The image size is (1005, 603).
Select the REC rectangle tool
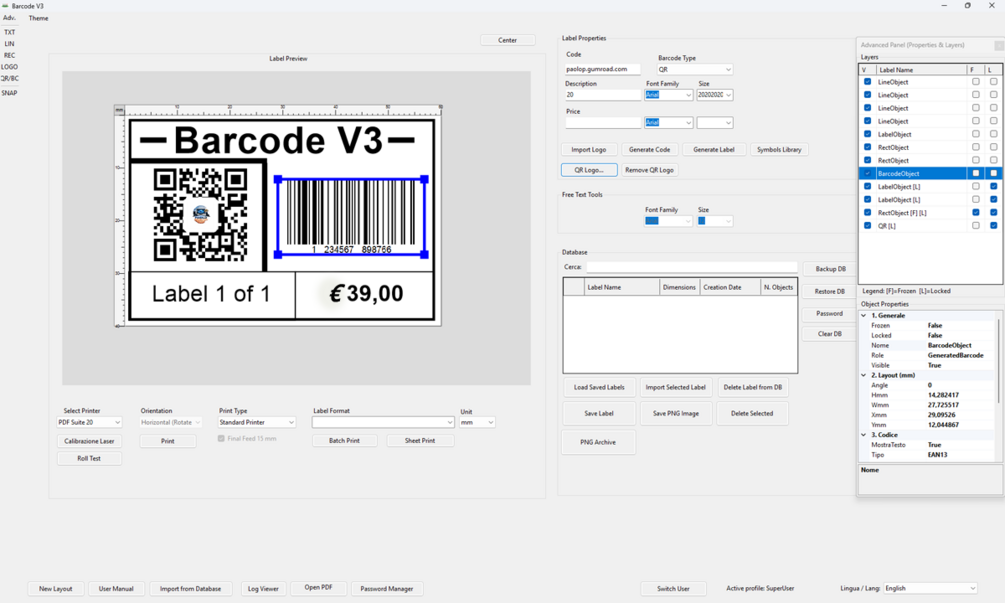(x=10, y=55)
